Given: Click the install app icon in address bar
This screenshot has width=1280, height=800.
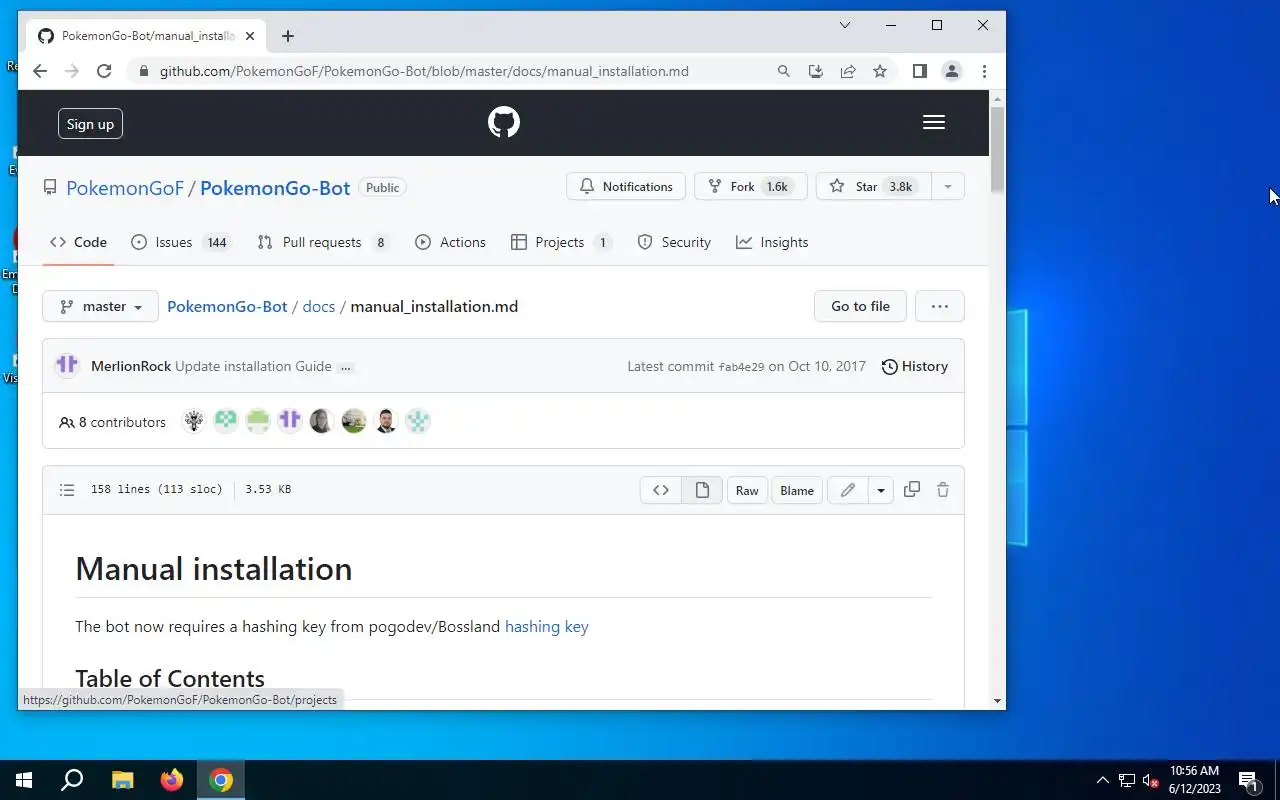Looking at the screenshot, I should pyautogui.click(x=816, y=71).
